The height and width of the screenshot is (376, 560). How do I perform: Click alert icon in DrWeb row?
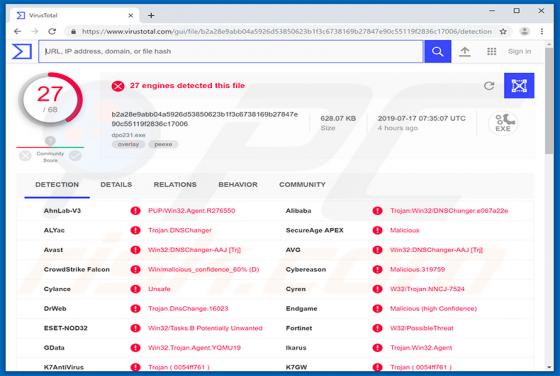[x=135, y=309]
